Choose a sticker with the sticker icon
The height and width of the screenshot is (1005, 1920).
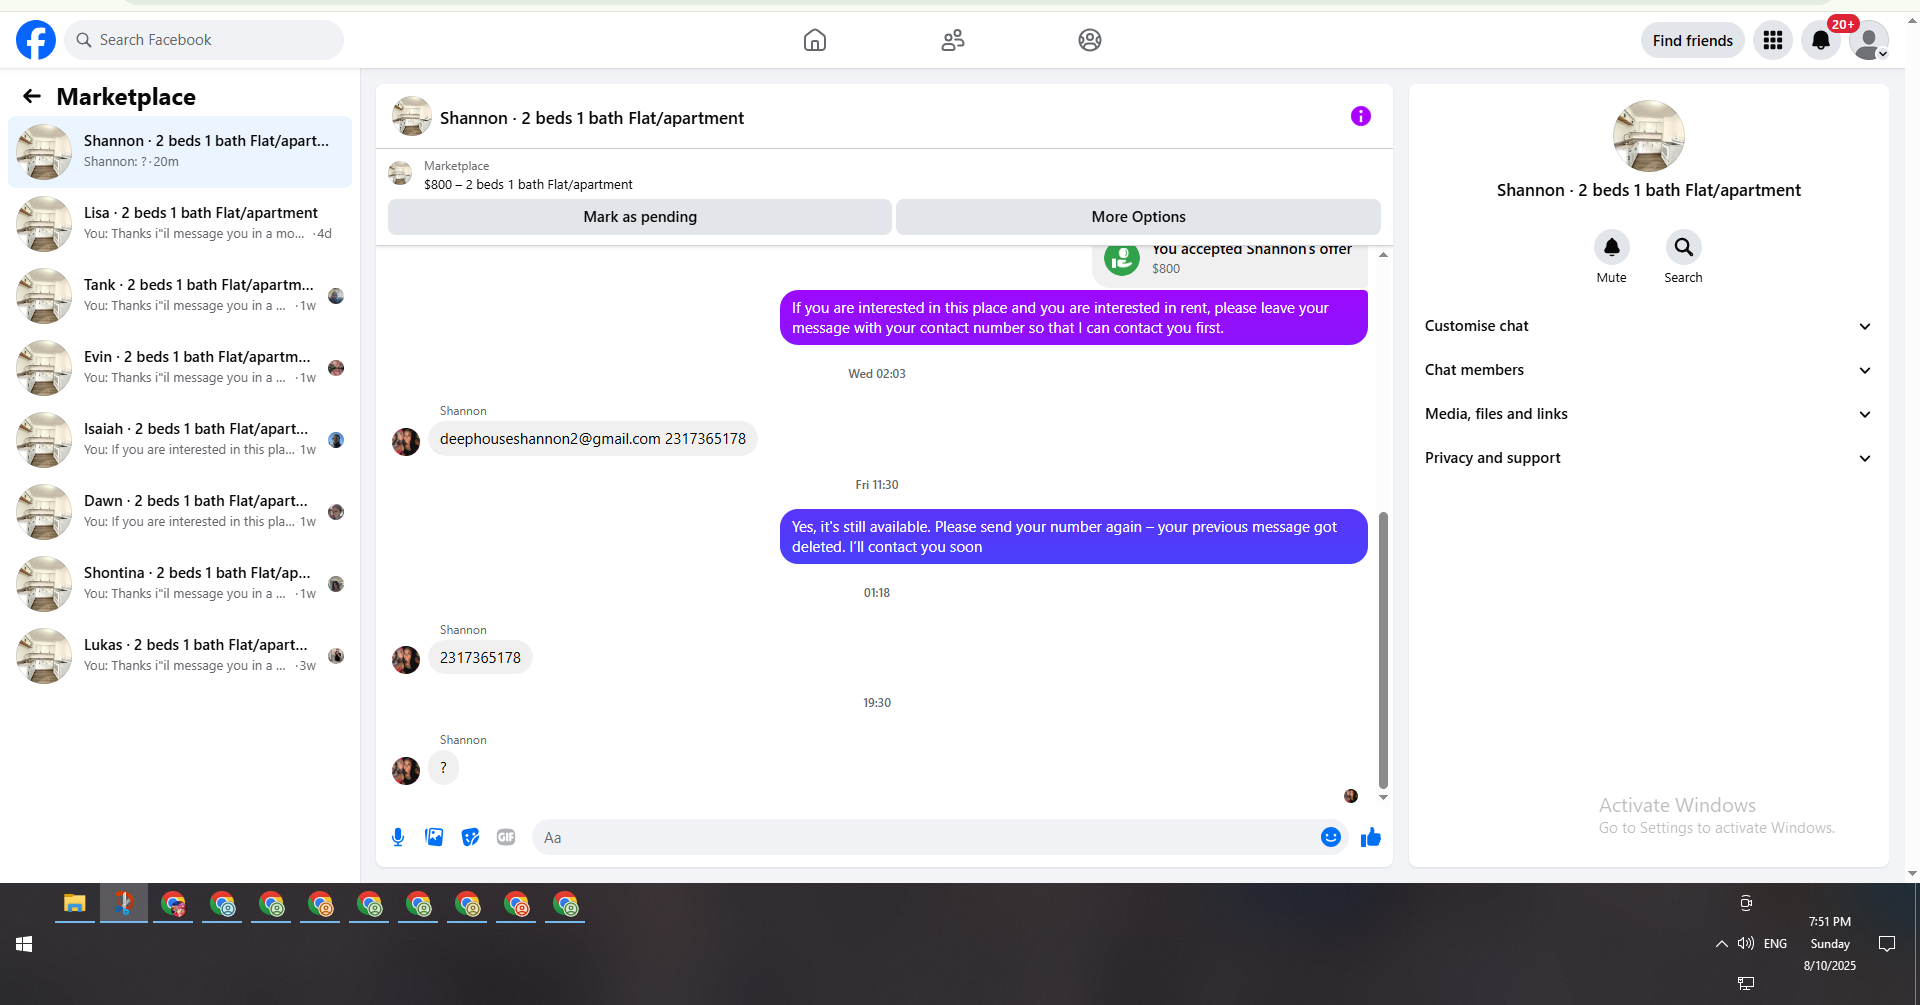pos(470,837)
